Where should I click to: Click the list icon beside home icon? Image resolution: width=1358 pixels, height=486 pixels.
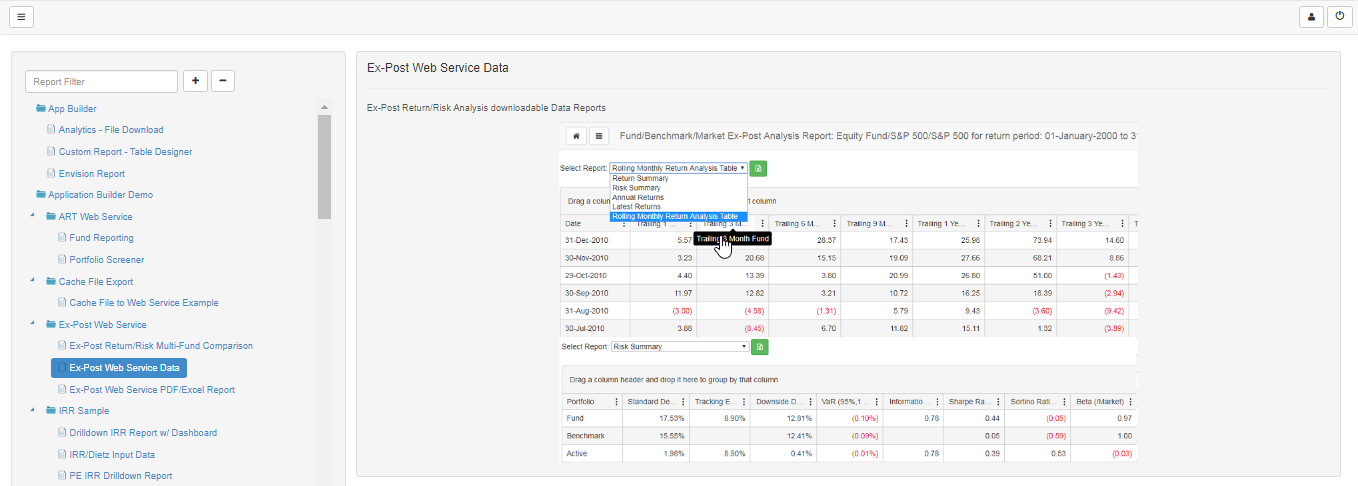pos(598,136)
